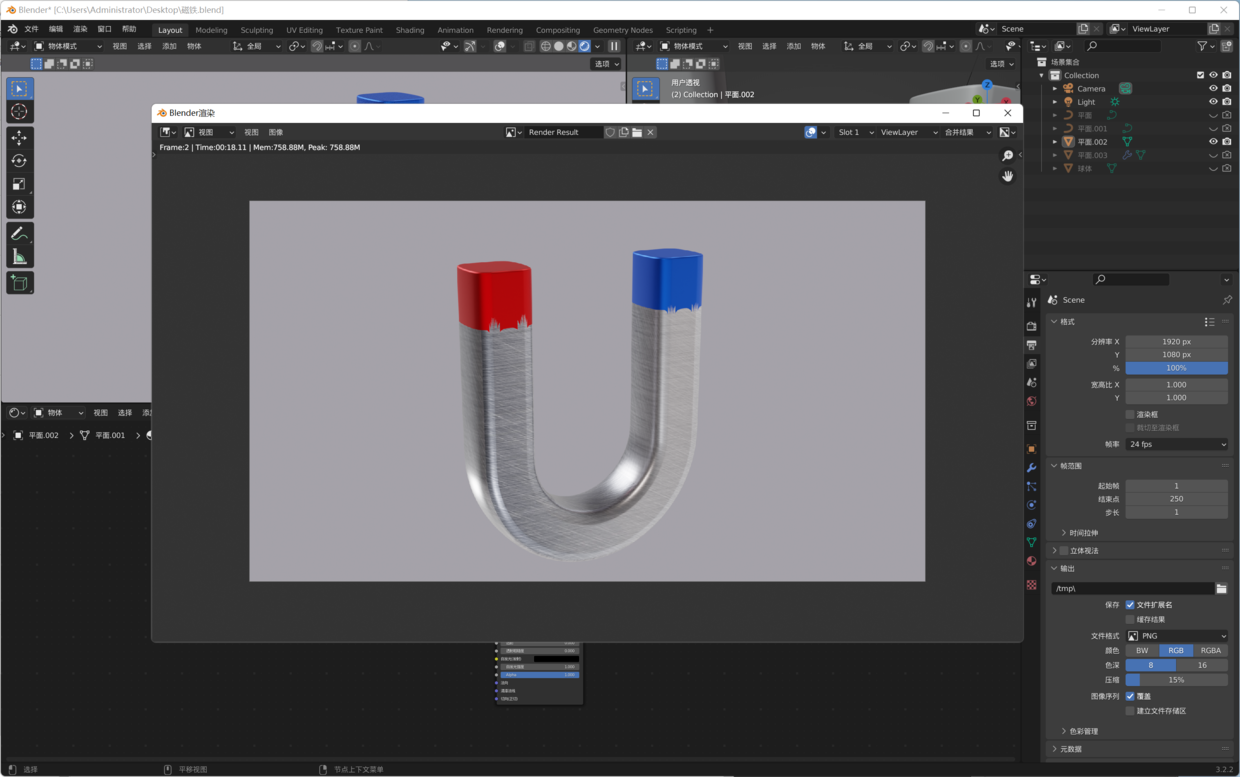This screenshot has height=777, width=1240.
Task: Open the View Layer properties tab
Action: click(x=1031, y=364)
